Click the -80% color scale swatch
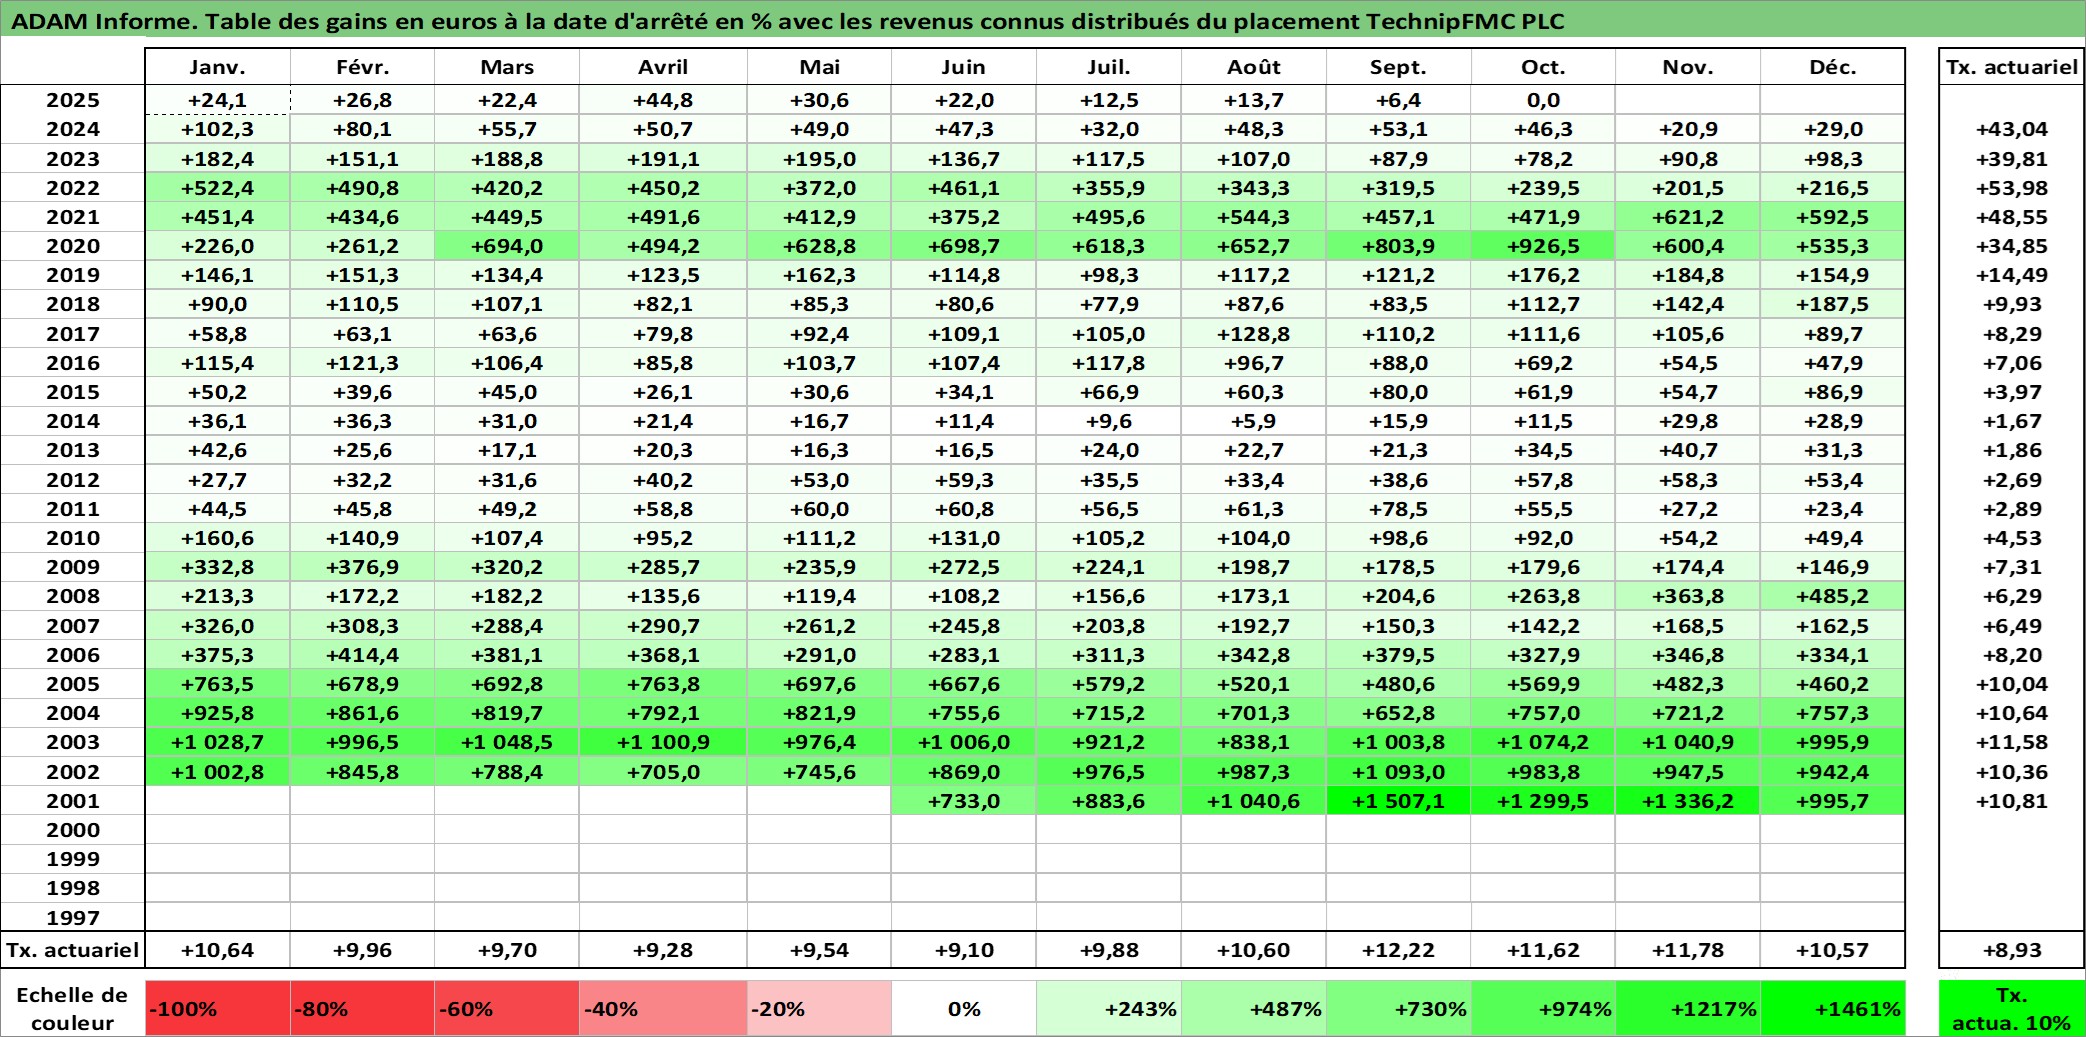The width and height of the screenshot is (2086, 1037). tap(362, 1008)
